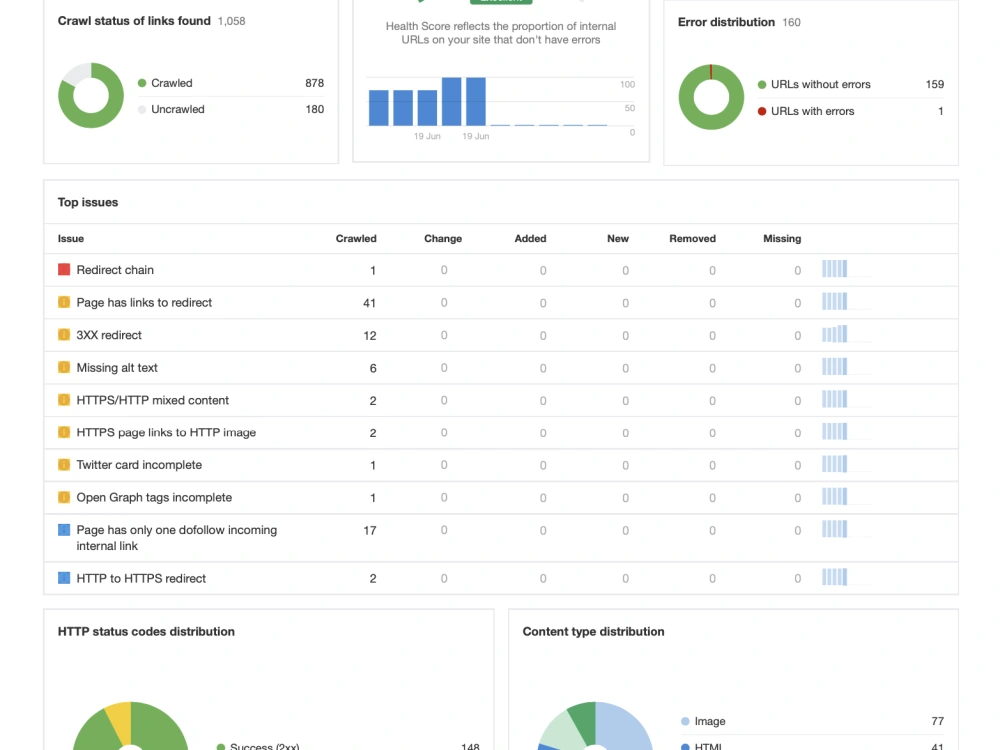Click the Crawl status donut chart
Screen dimensions: 1000x750
91,95
